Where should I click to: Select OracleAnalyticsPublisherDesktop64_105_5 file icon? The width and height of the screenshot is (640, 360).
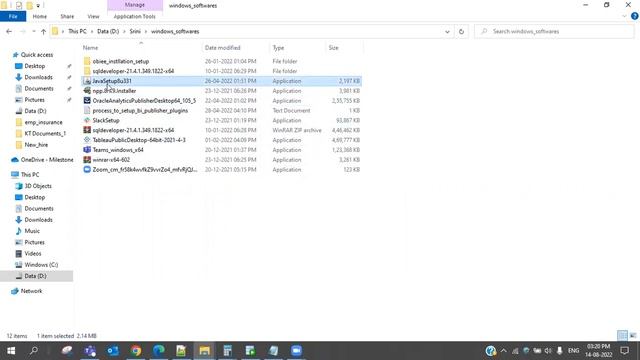[87, 100]
